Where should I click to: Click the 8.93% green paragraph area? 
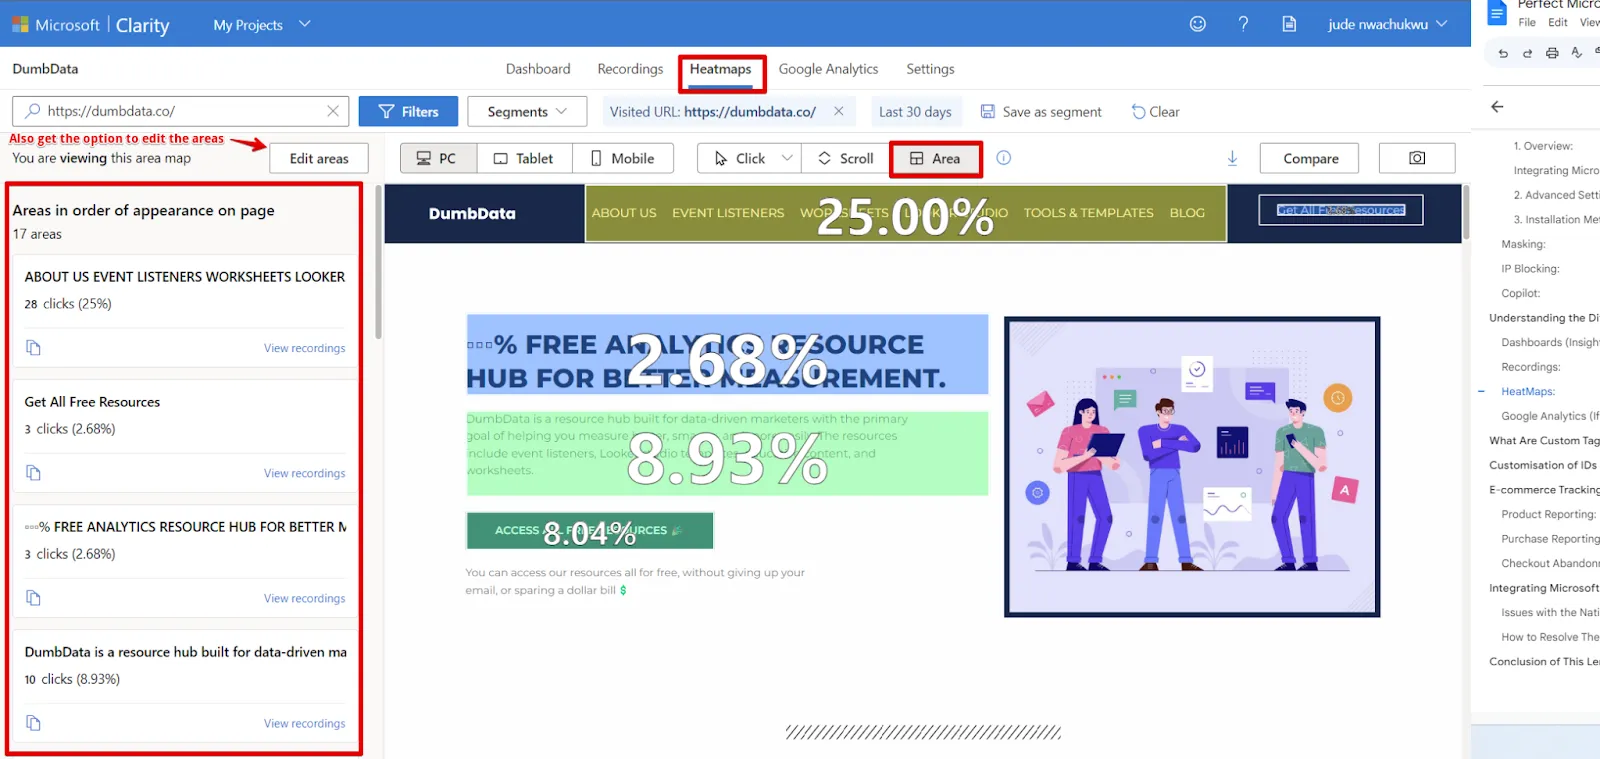click(727, 453)
